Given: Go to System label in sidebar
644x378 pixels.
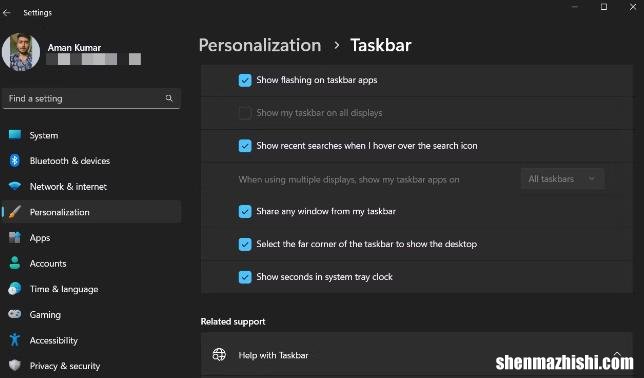Looking at the screenshot, I should [x=44, y=136].
